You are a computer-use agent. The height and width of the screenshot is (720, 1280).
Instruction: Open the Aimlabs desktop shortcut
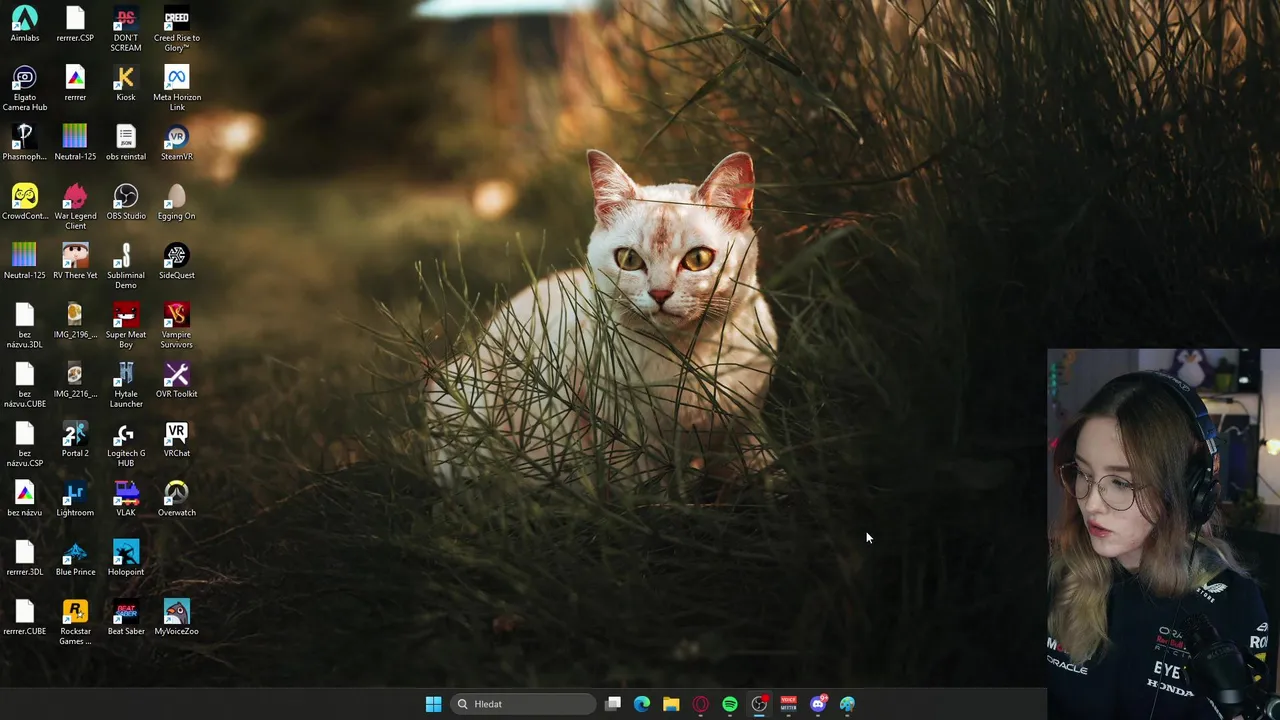coord(25,25)
